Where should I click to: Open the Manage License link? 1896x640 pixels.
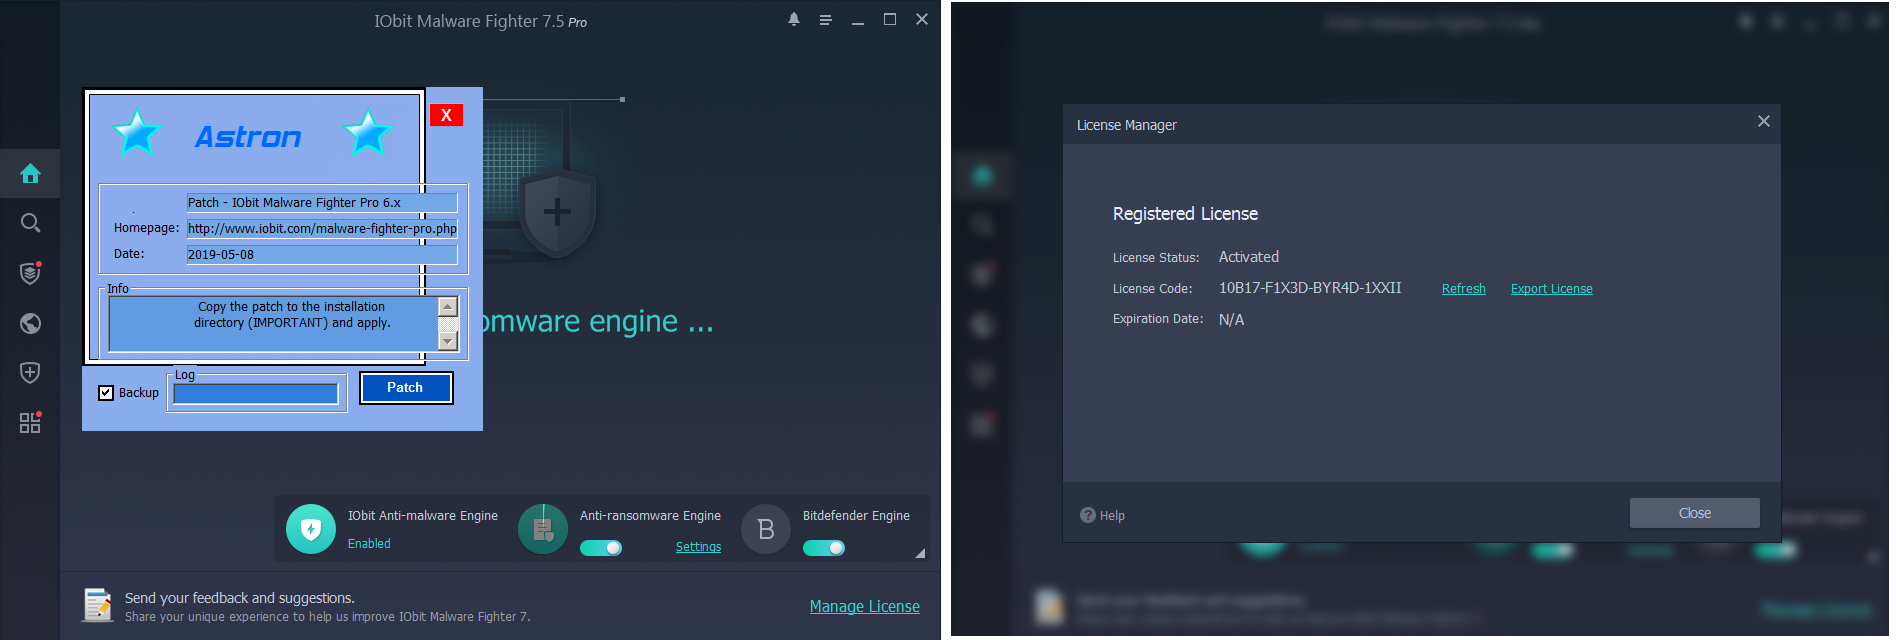pos(865,606)
